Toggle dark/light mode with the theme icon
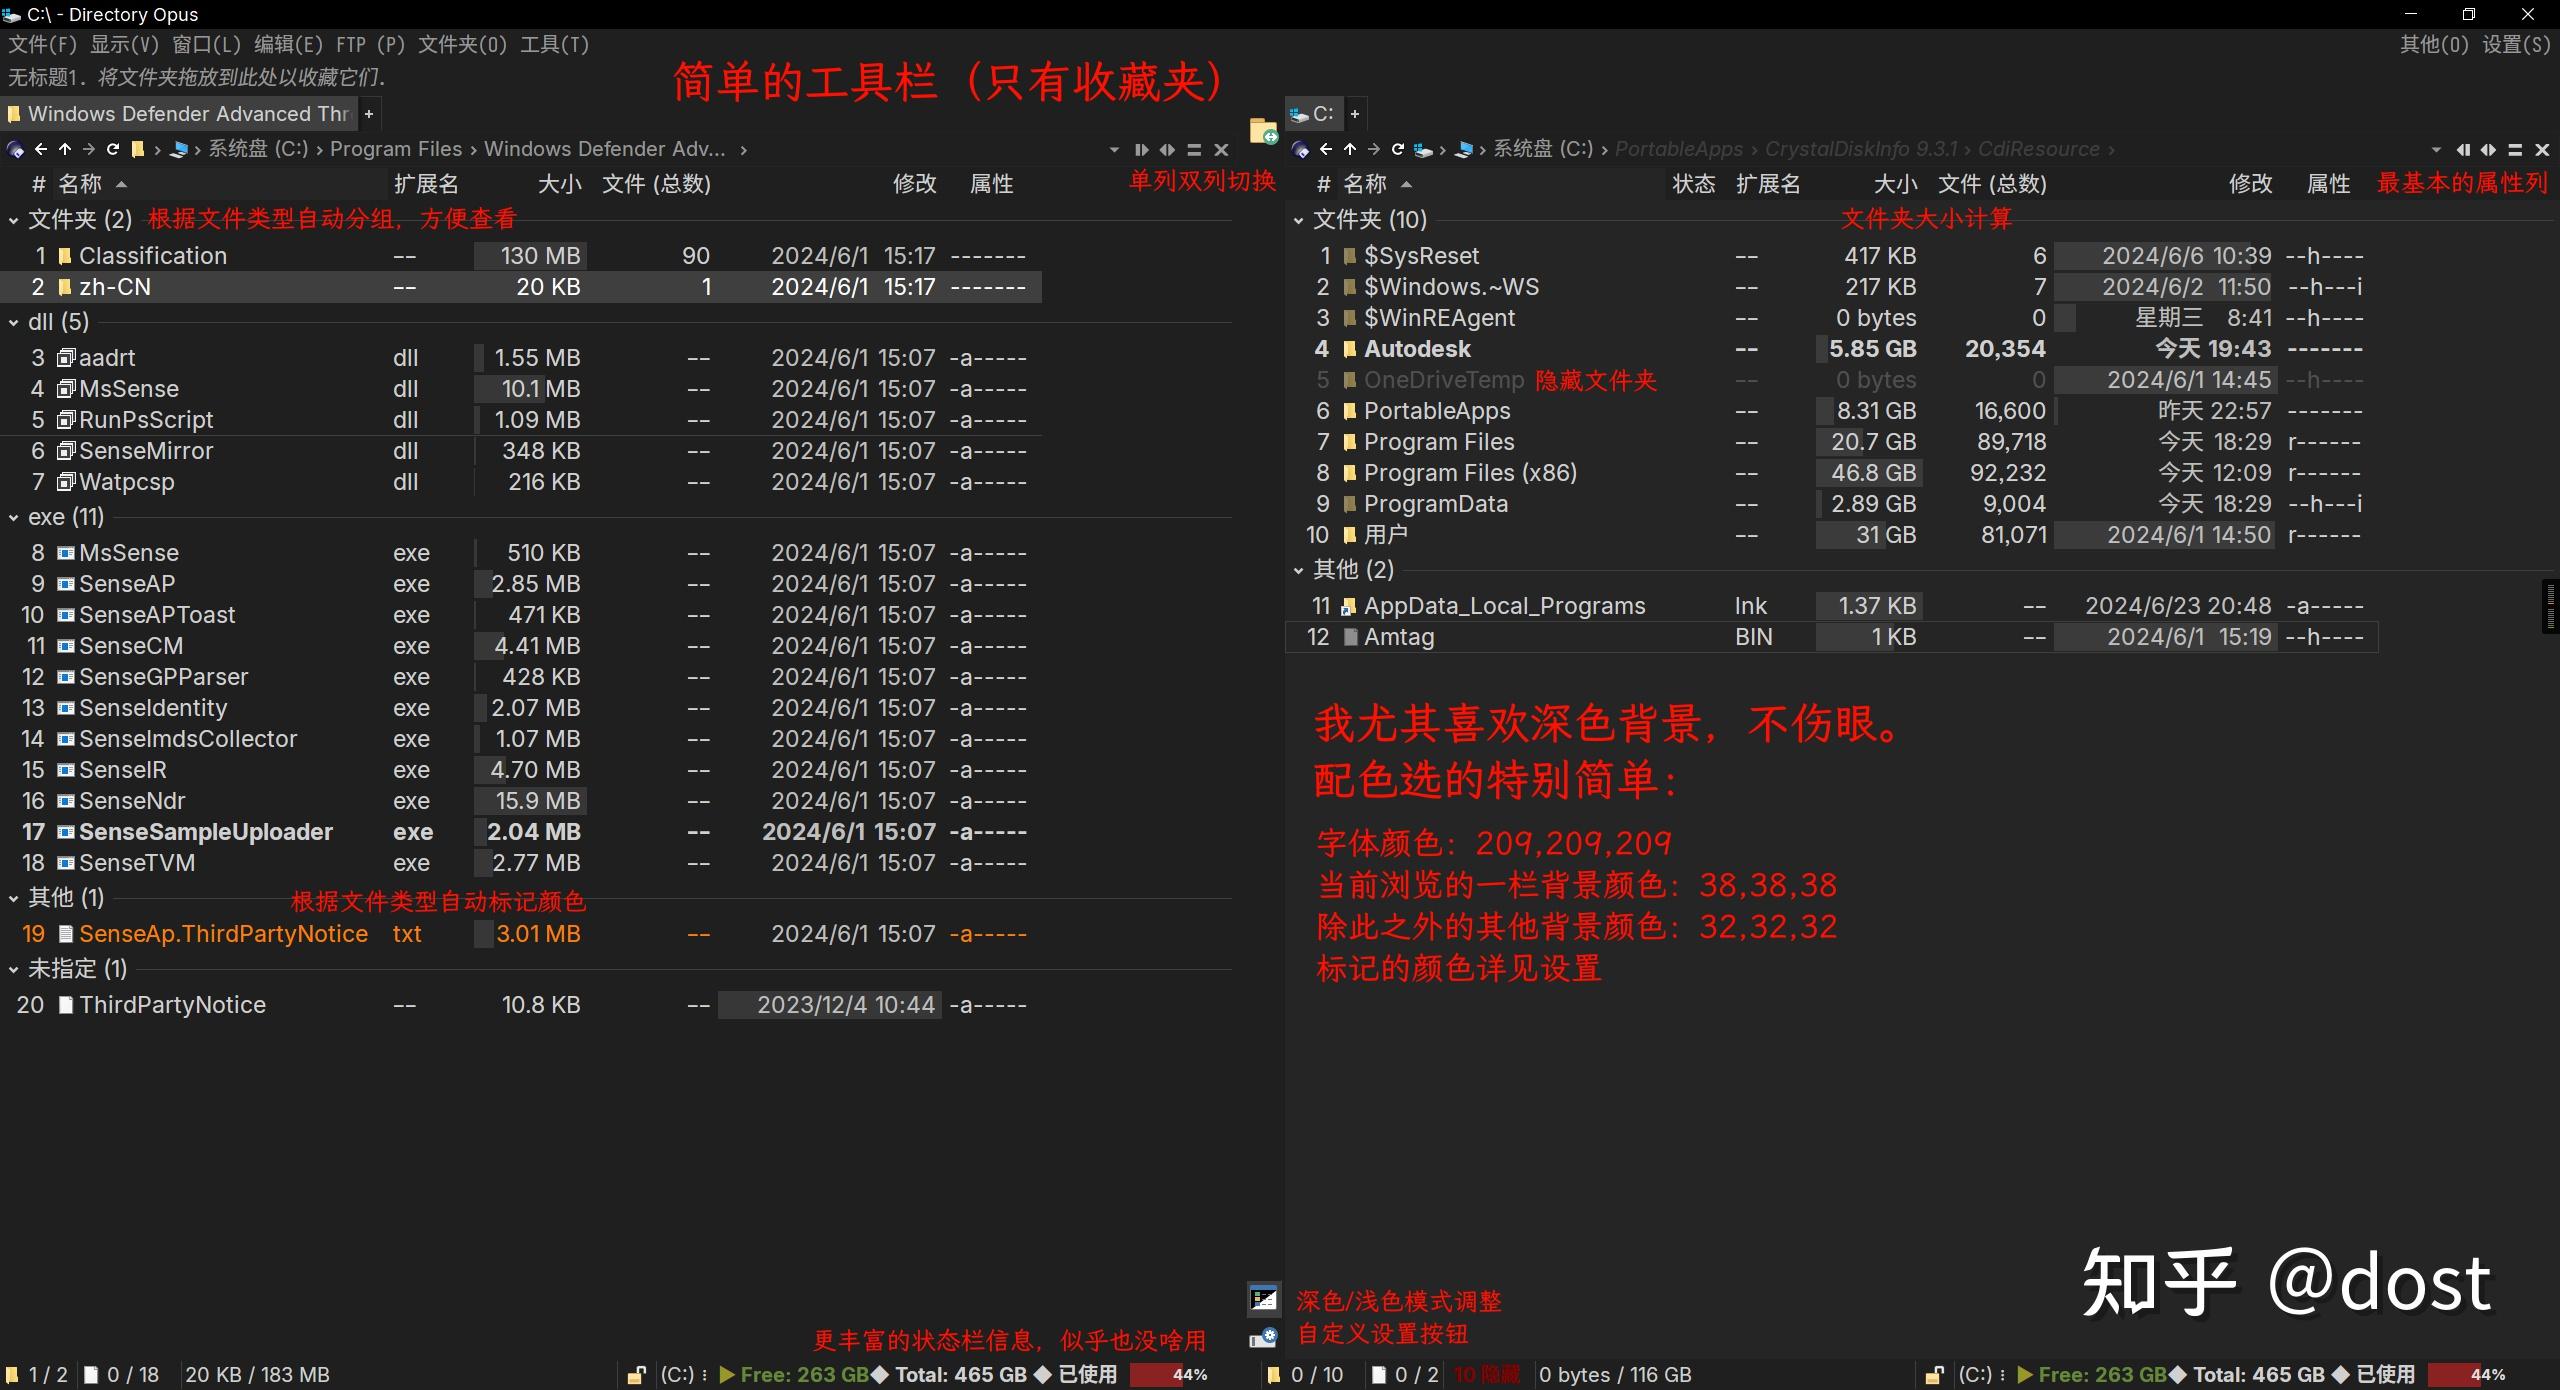 (1264, 1298)
